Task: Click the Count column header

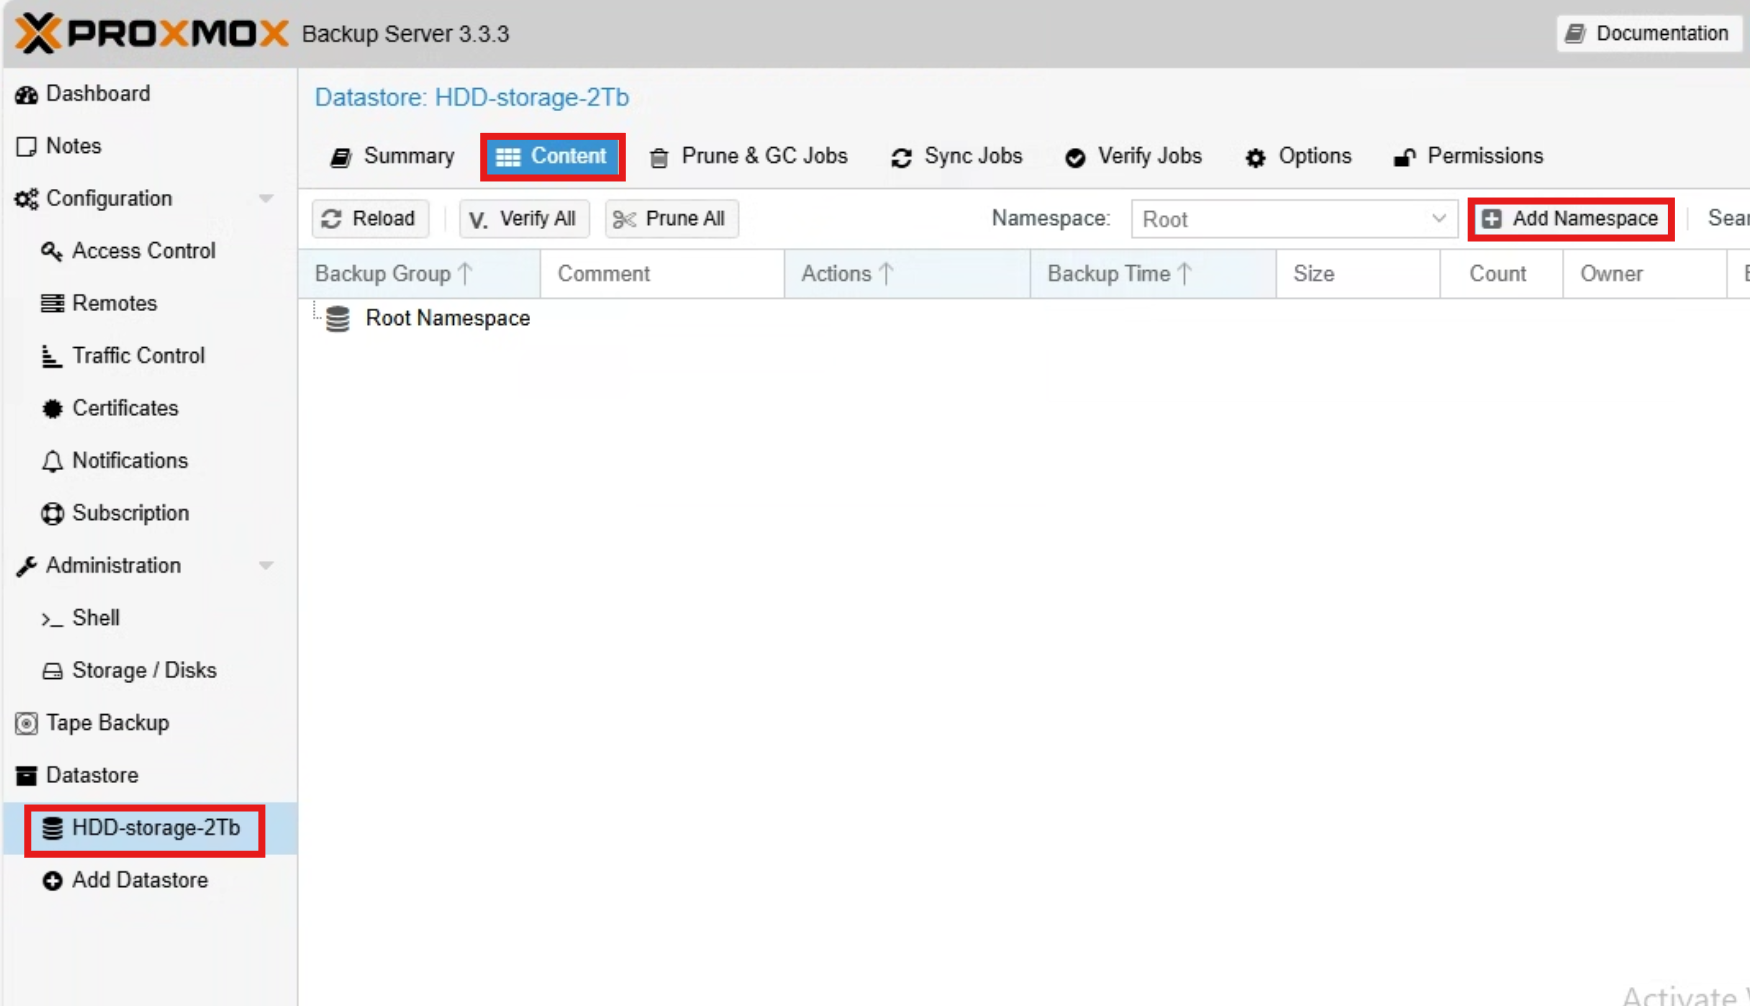Action: [x=1501, y=274]
